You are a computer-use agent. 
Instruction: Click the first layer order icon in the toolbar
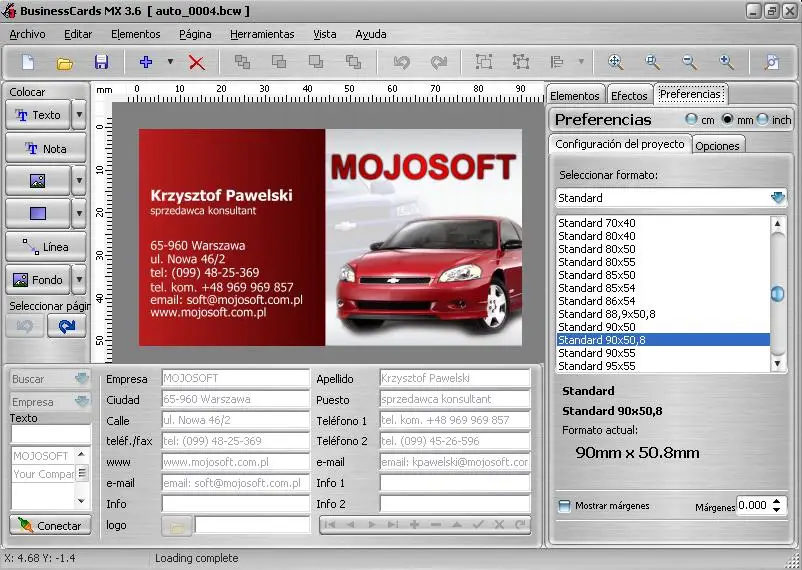[242, 62]
